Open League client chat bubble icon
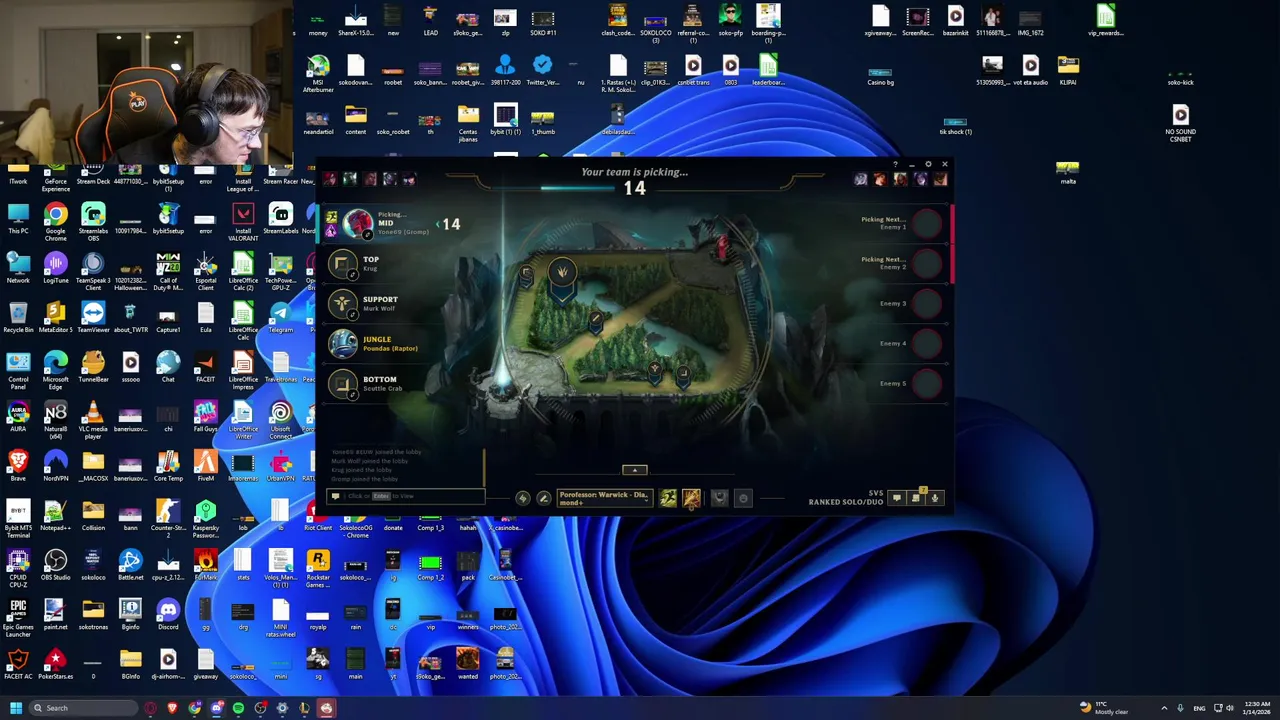The height and width of the screenshot is (720, 1280). click(897, 498)
